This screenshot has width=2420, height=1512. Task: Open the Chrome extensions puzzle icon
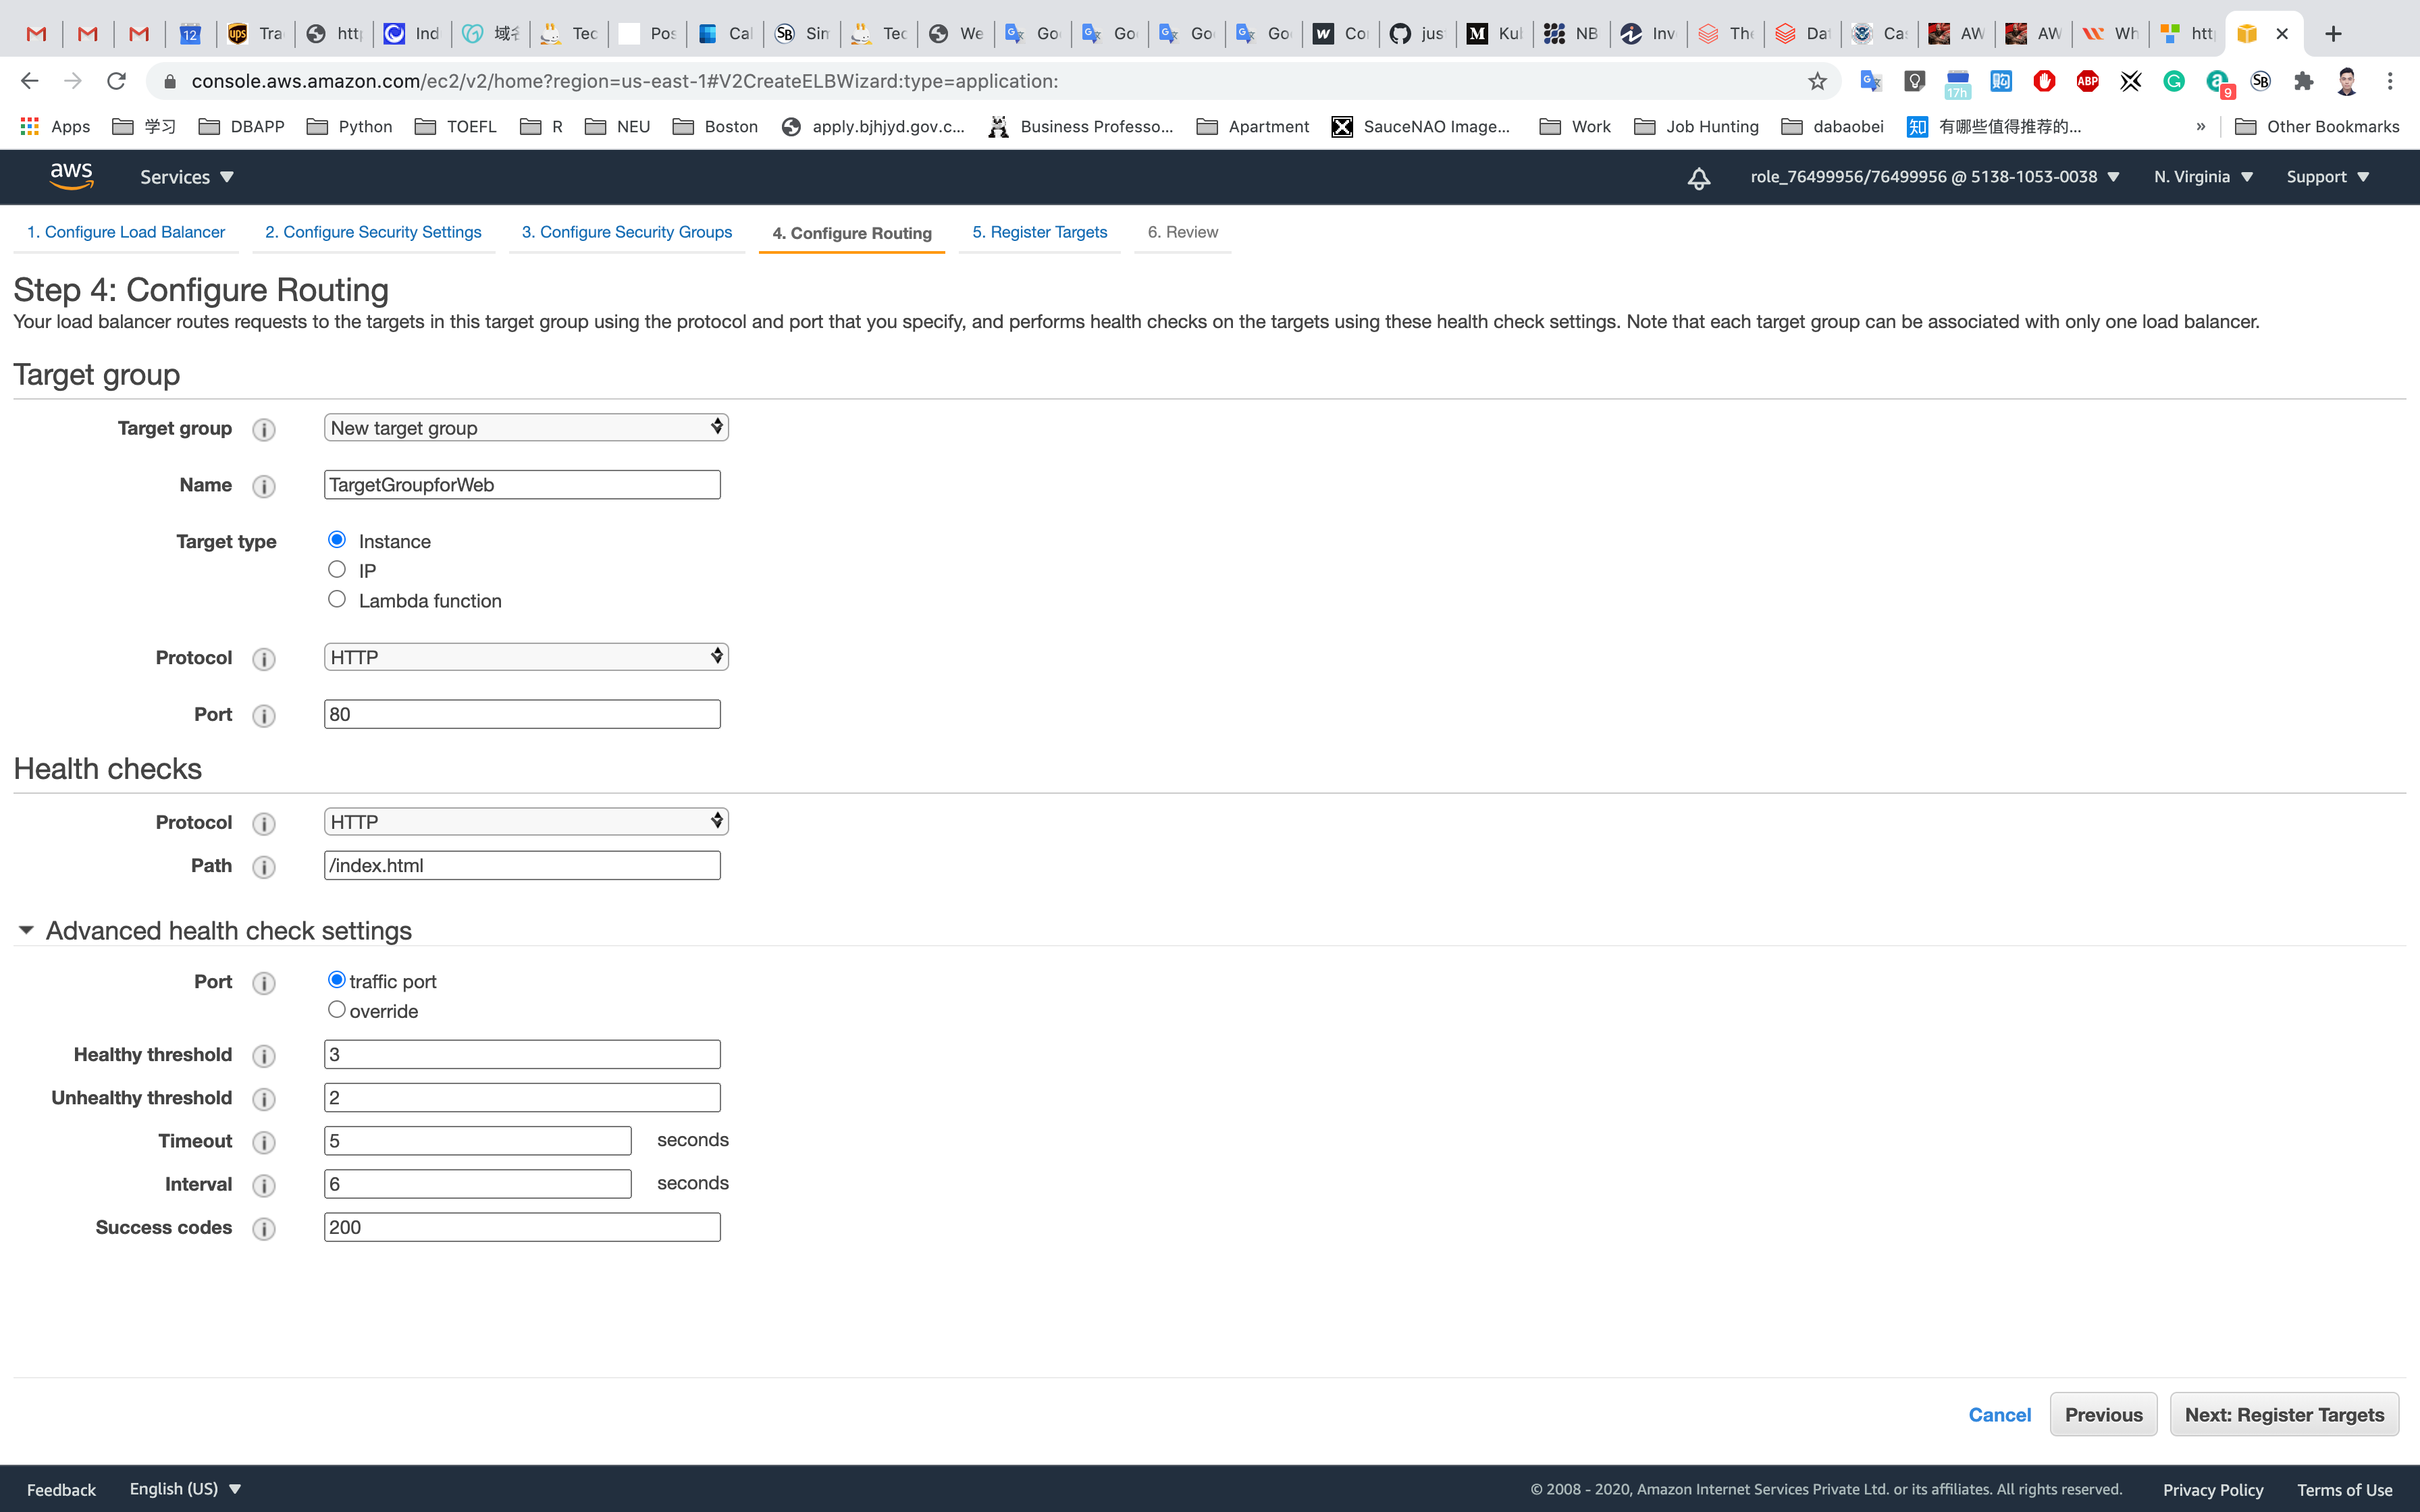point(2304,81)
